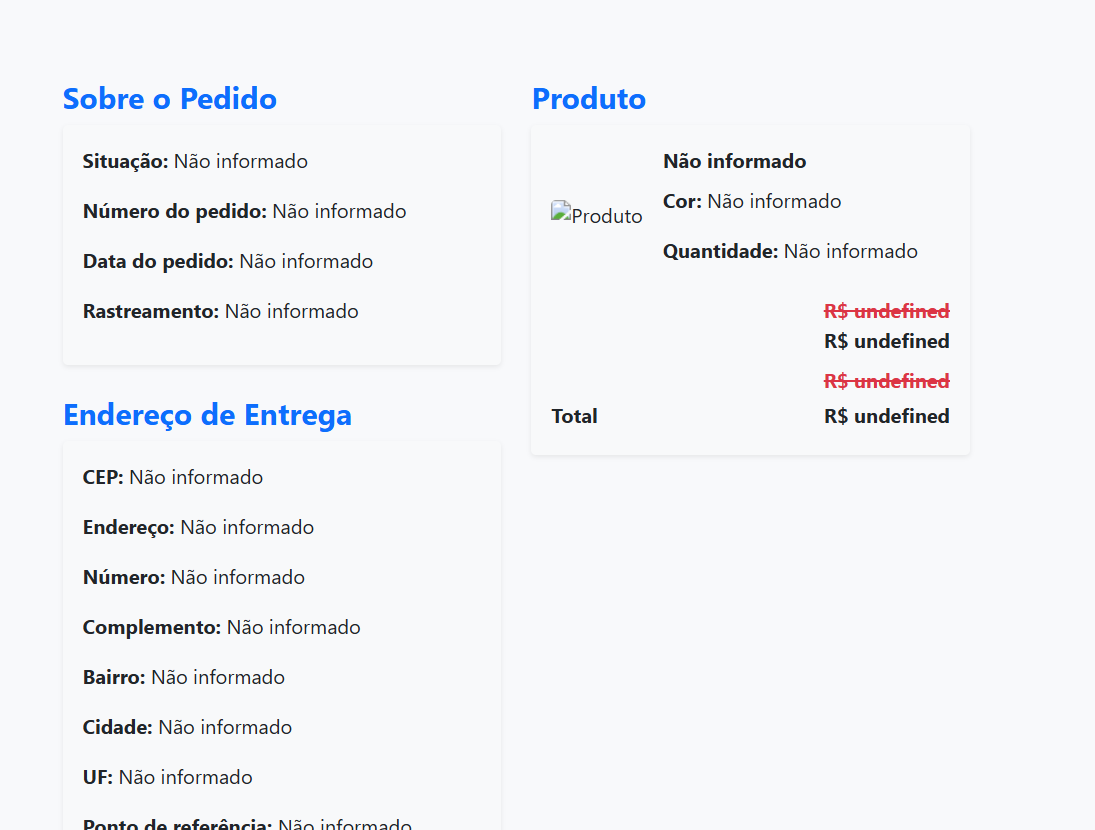1095x830 pixels.
Task: Click the broken Produto image placeholder
Action: [x=597, y=215]
